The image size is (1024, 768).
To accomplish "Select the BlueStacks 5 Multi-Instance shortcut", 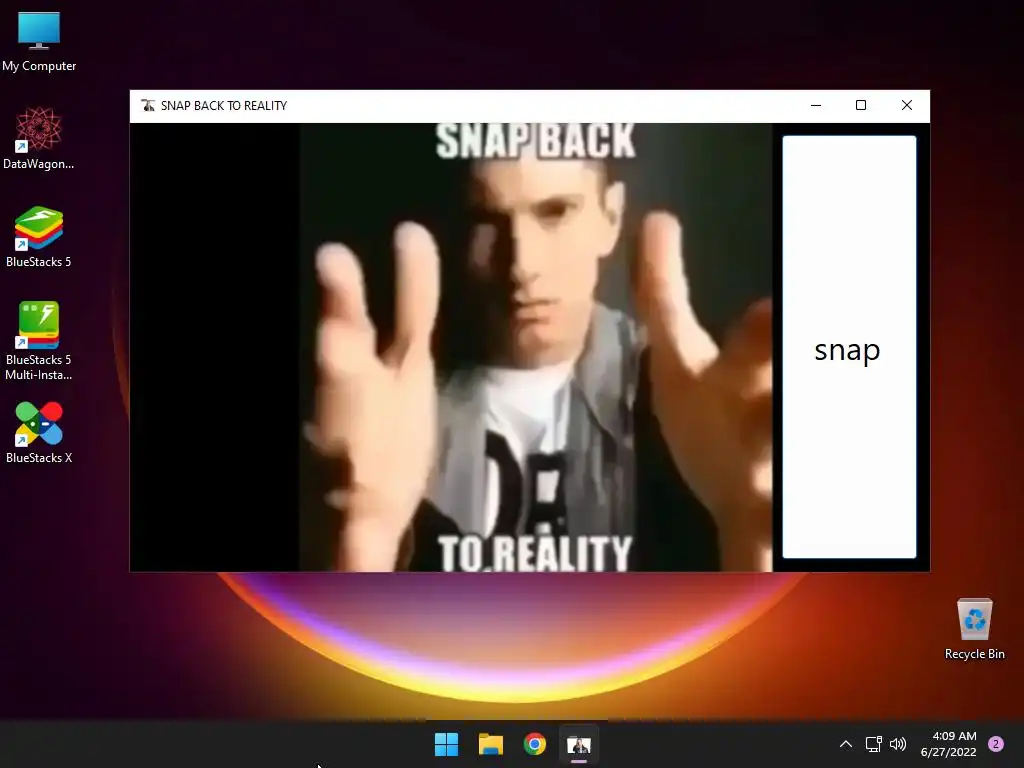I will click(x=39, y=342).
